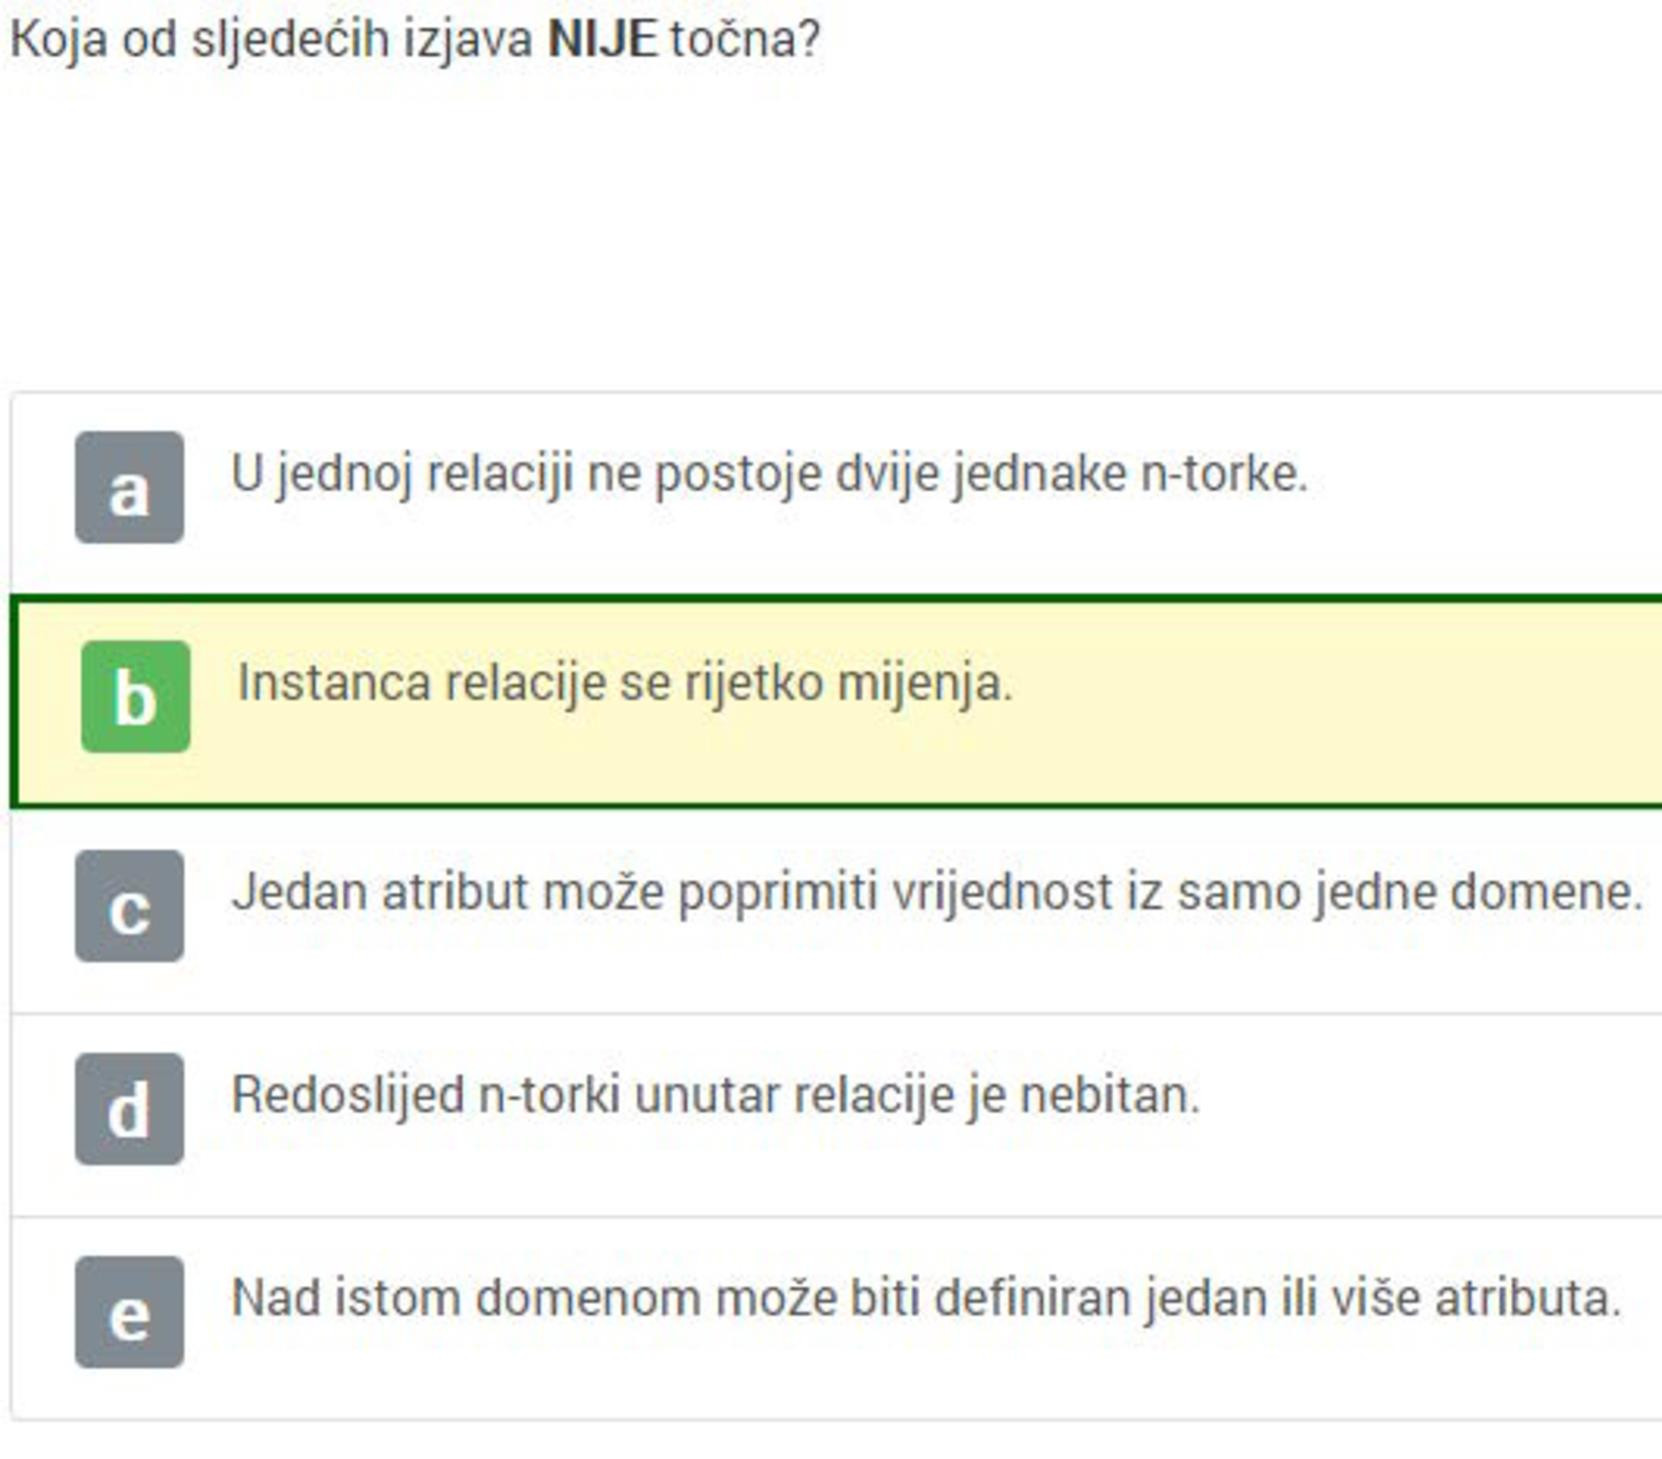Image resolution: width=1662 pixels, height=1459 pixels.
Task: Click the question text 'Koja od sljedećih izjava'
Action: (x=270, y=41)
